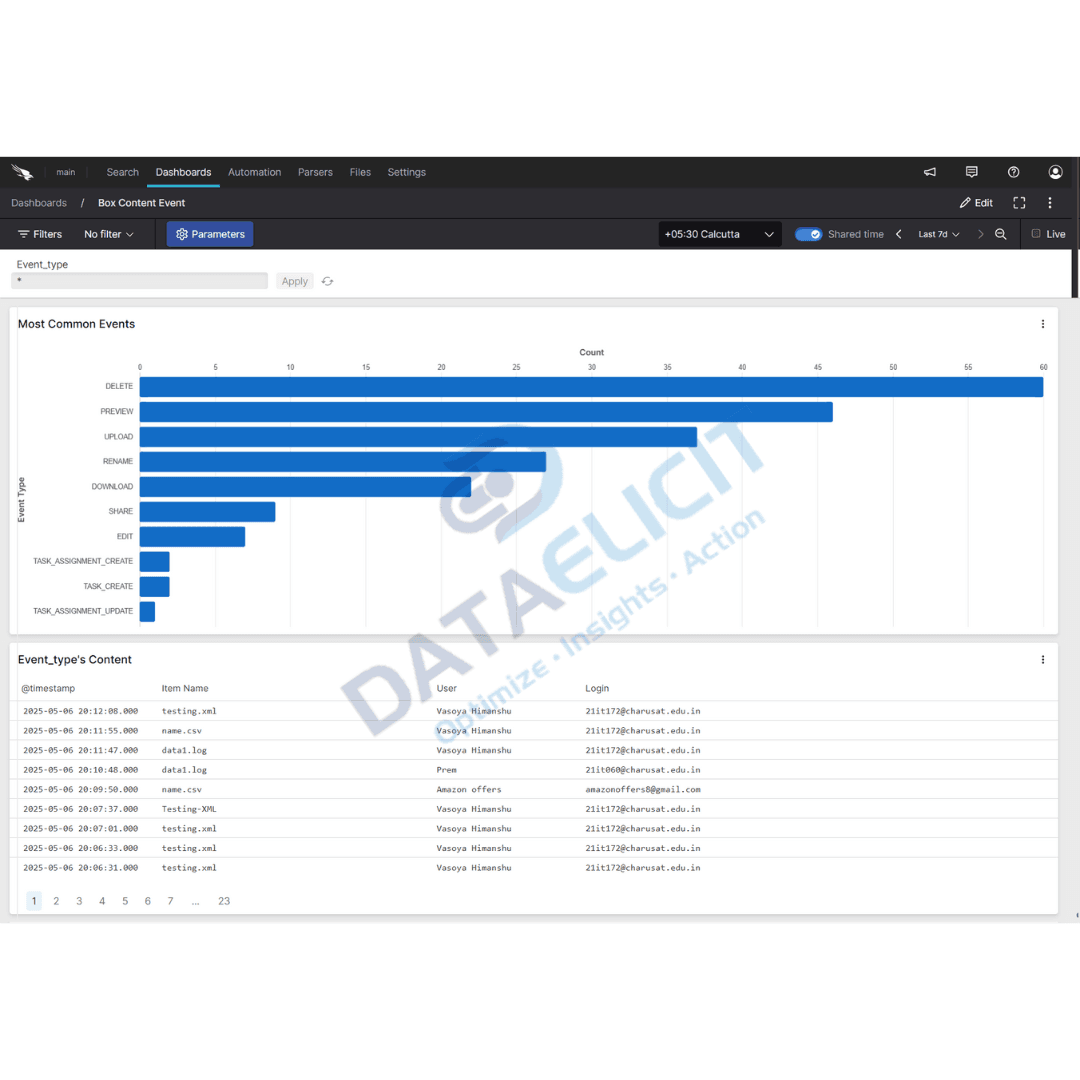The image size is (1080, 1080).
Task: Open the +05:30 Calcutta timezone dropdown
Action: [x=719, y=234]
